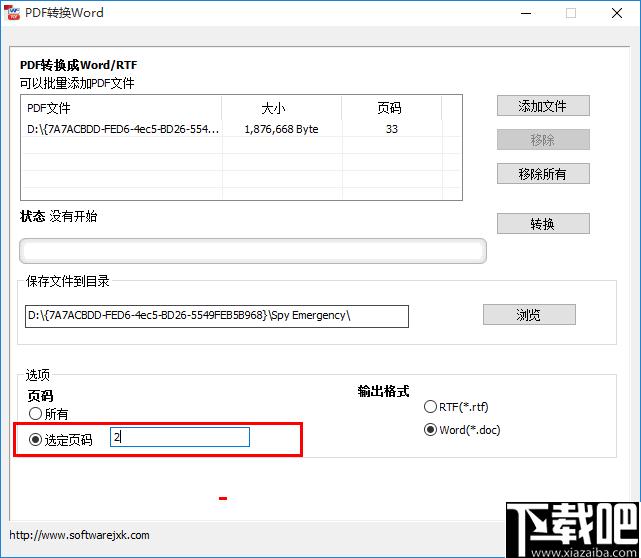Click the page count cell 33
This screenshot has width=641, height=558.
[392, 129]
